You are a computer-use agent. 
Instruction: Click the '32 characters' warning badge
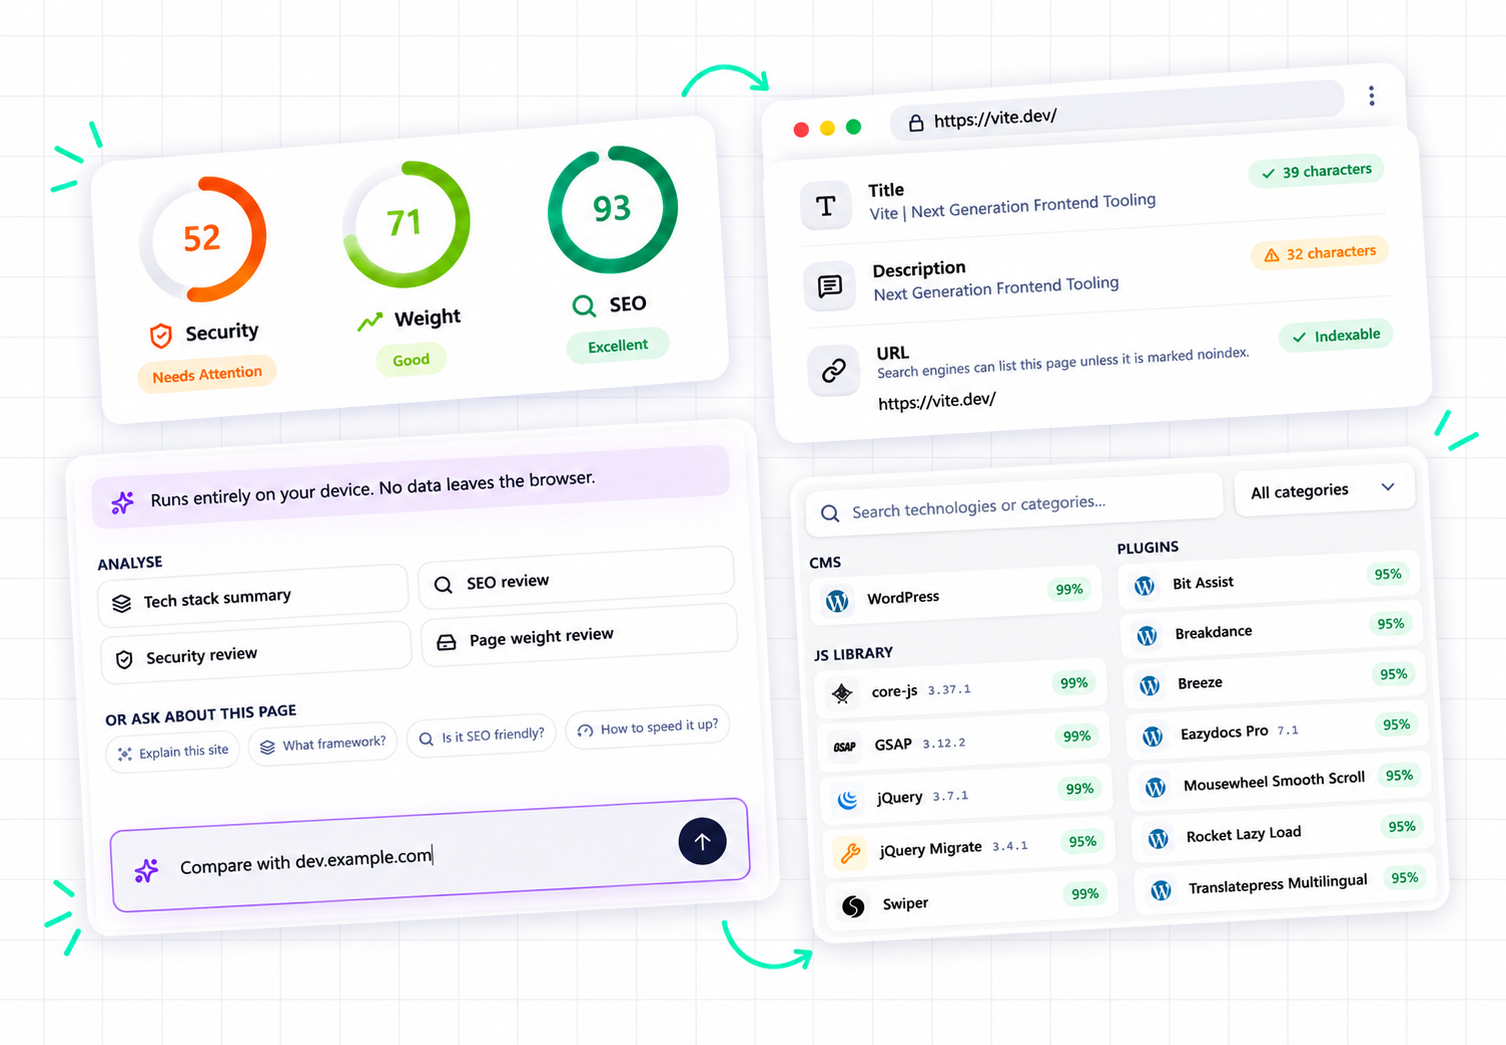tap(1320, 254)
